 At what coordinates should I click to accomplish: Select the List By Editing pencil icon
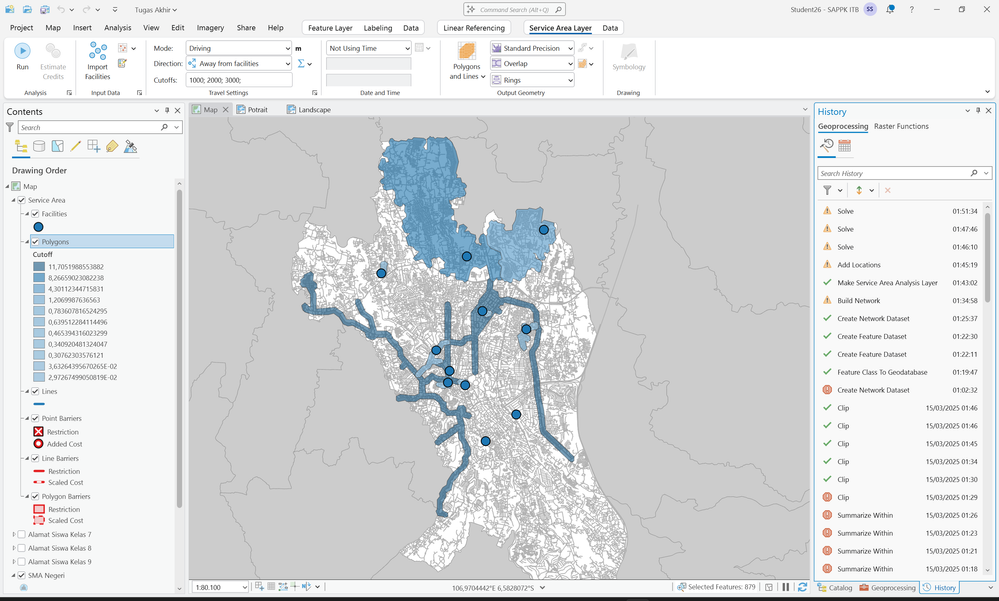76,147
